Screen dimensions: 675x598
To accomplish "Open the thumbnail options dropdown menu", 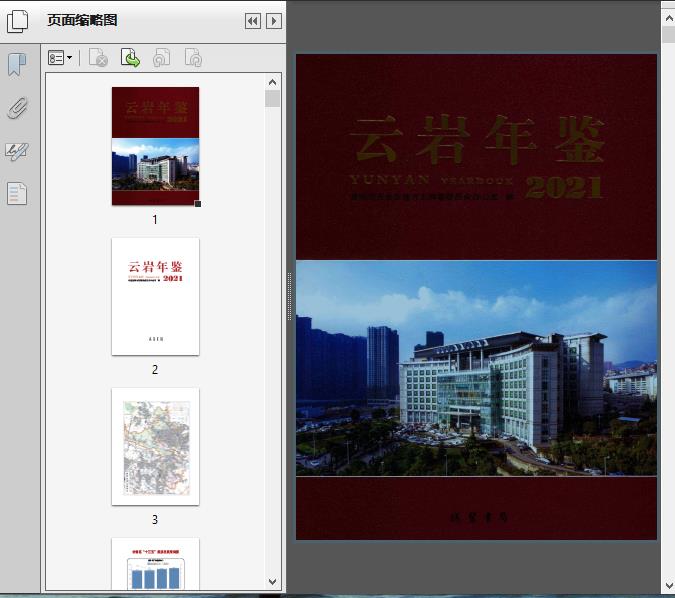I will click(60, 58).
